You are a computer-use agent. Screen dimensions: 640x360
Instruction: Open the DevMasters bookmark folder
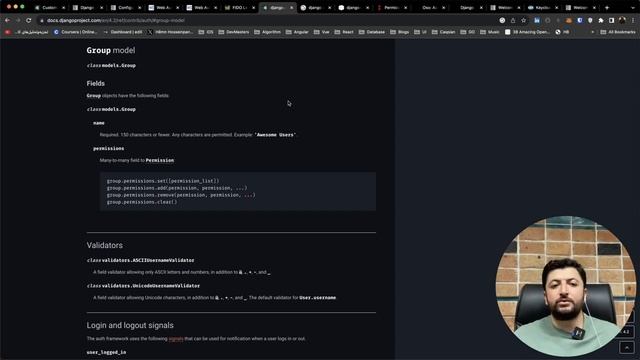tap(233, 32)
